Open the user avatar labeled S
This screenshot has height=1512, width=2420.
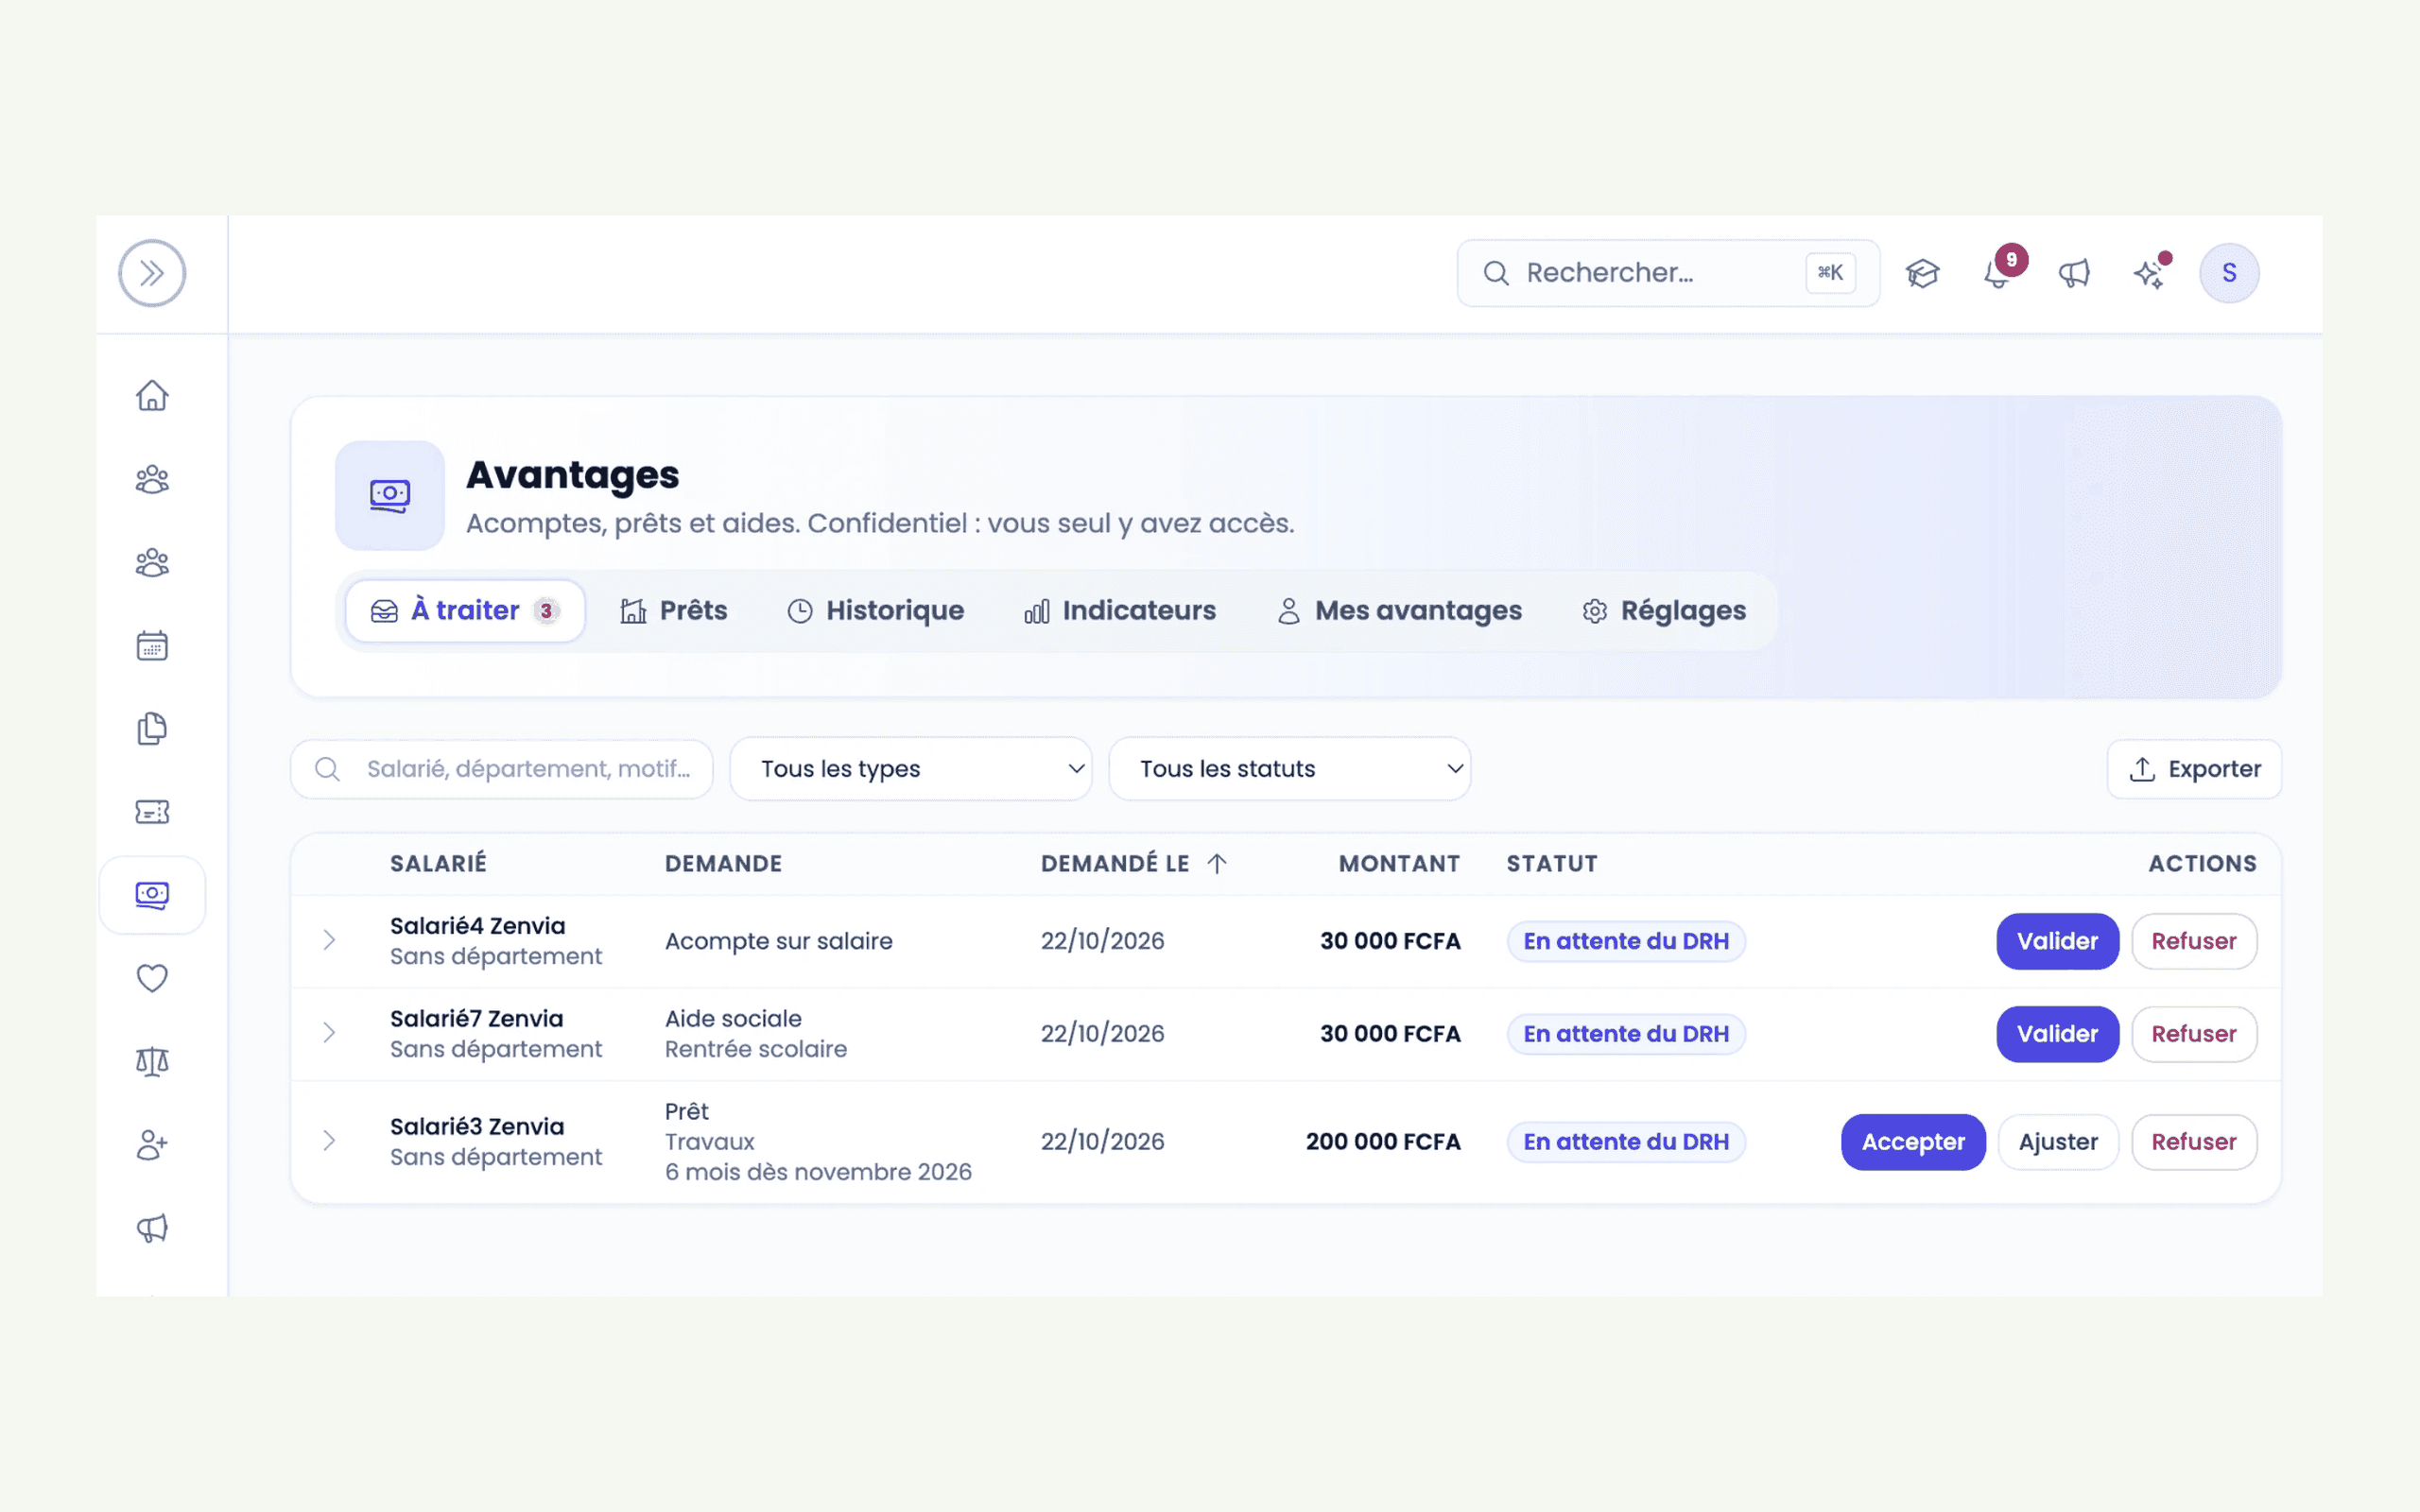point(2229,273)
